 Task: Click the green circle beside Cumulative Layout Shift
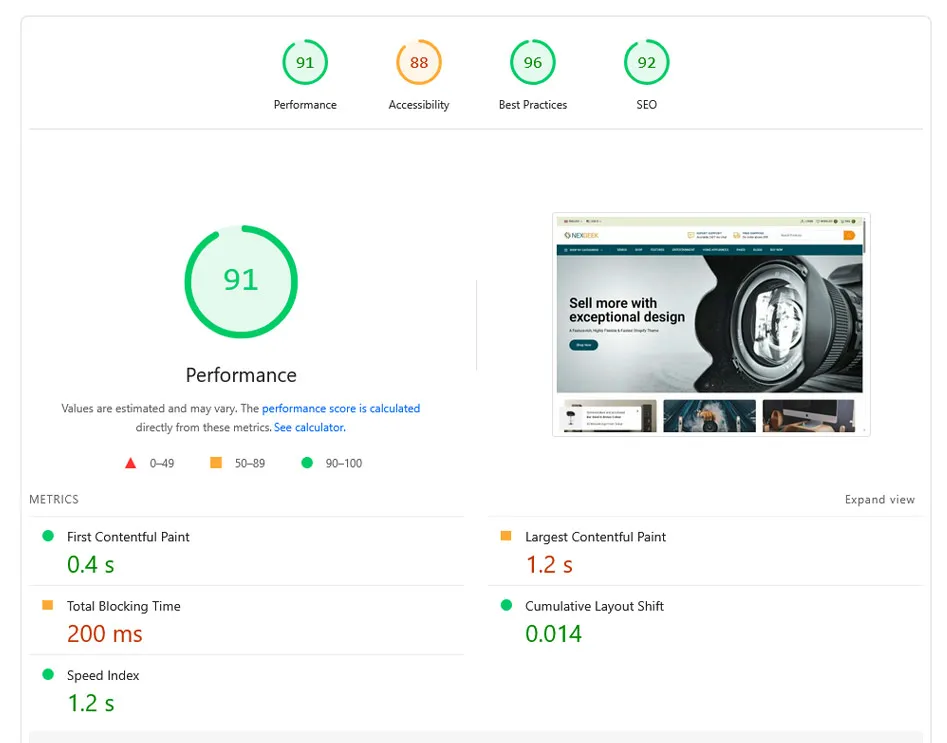click(506, 605)
